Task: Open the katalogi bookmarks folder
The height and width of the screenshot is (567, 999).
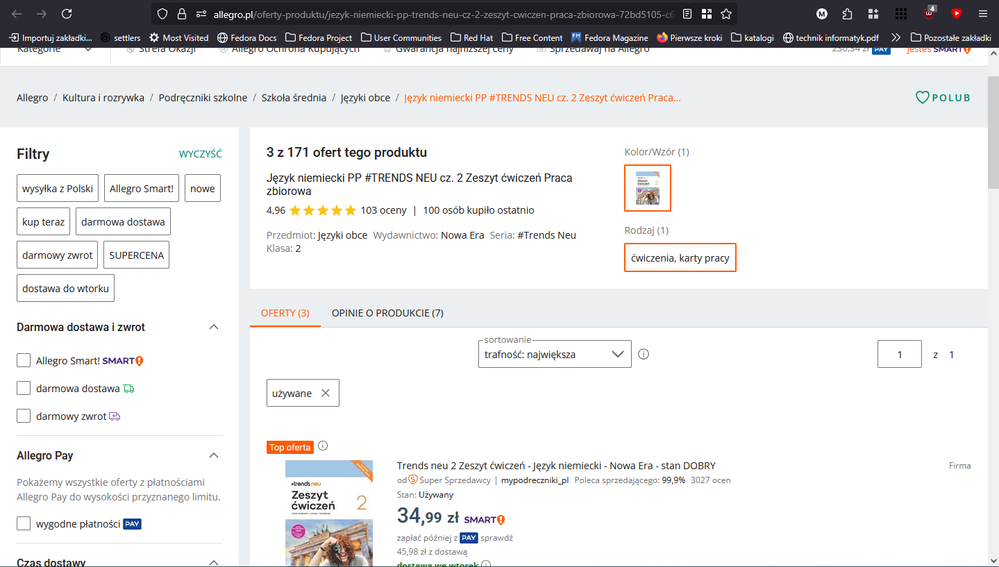Action: point(752,38)
